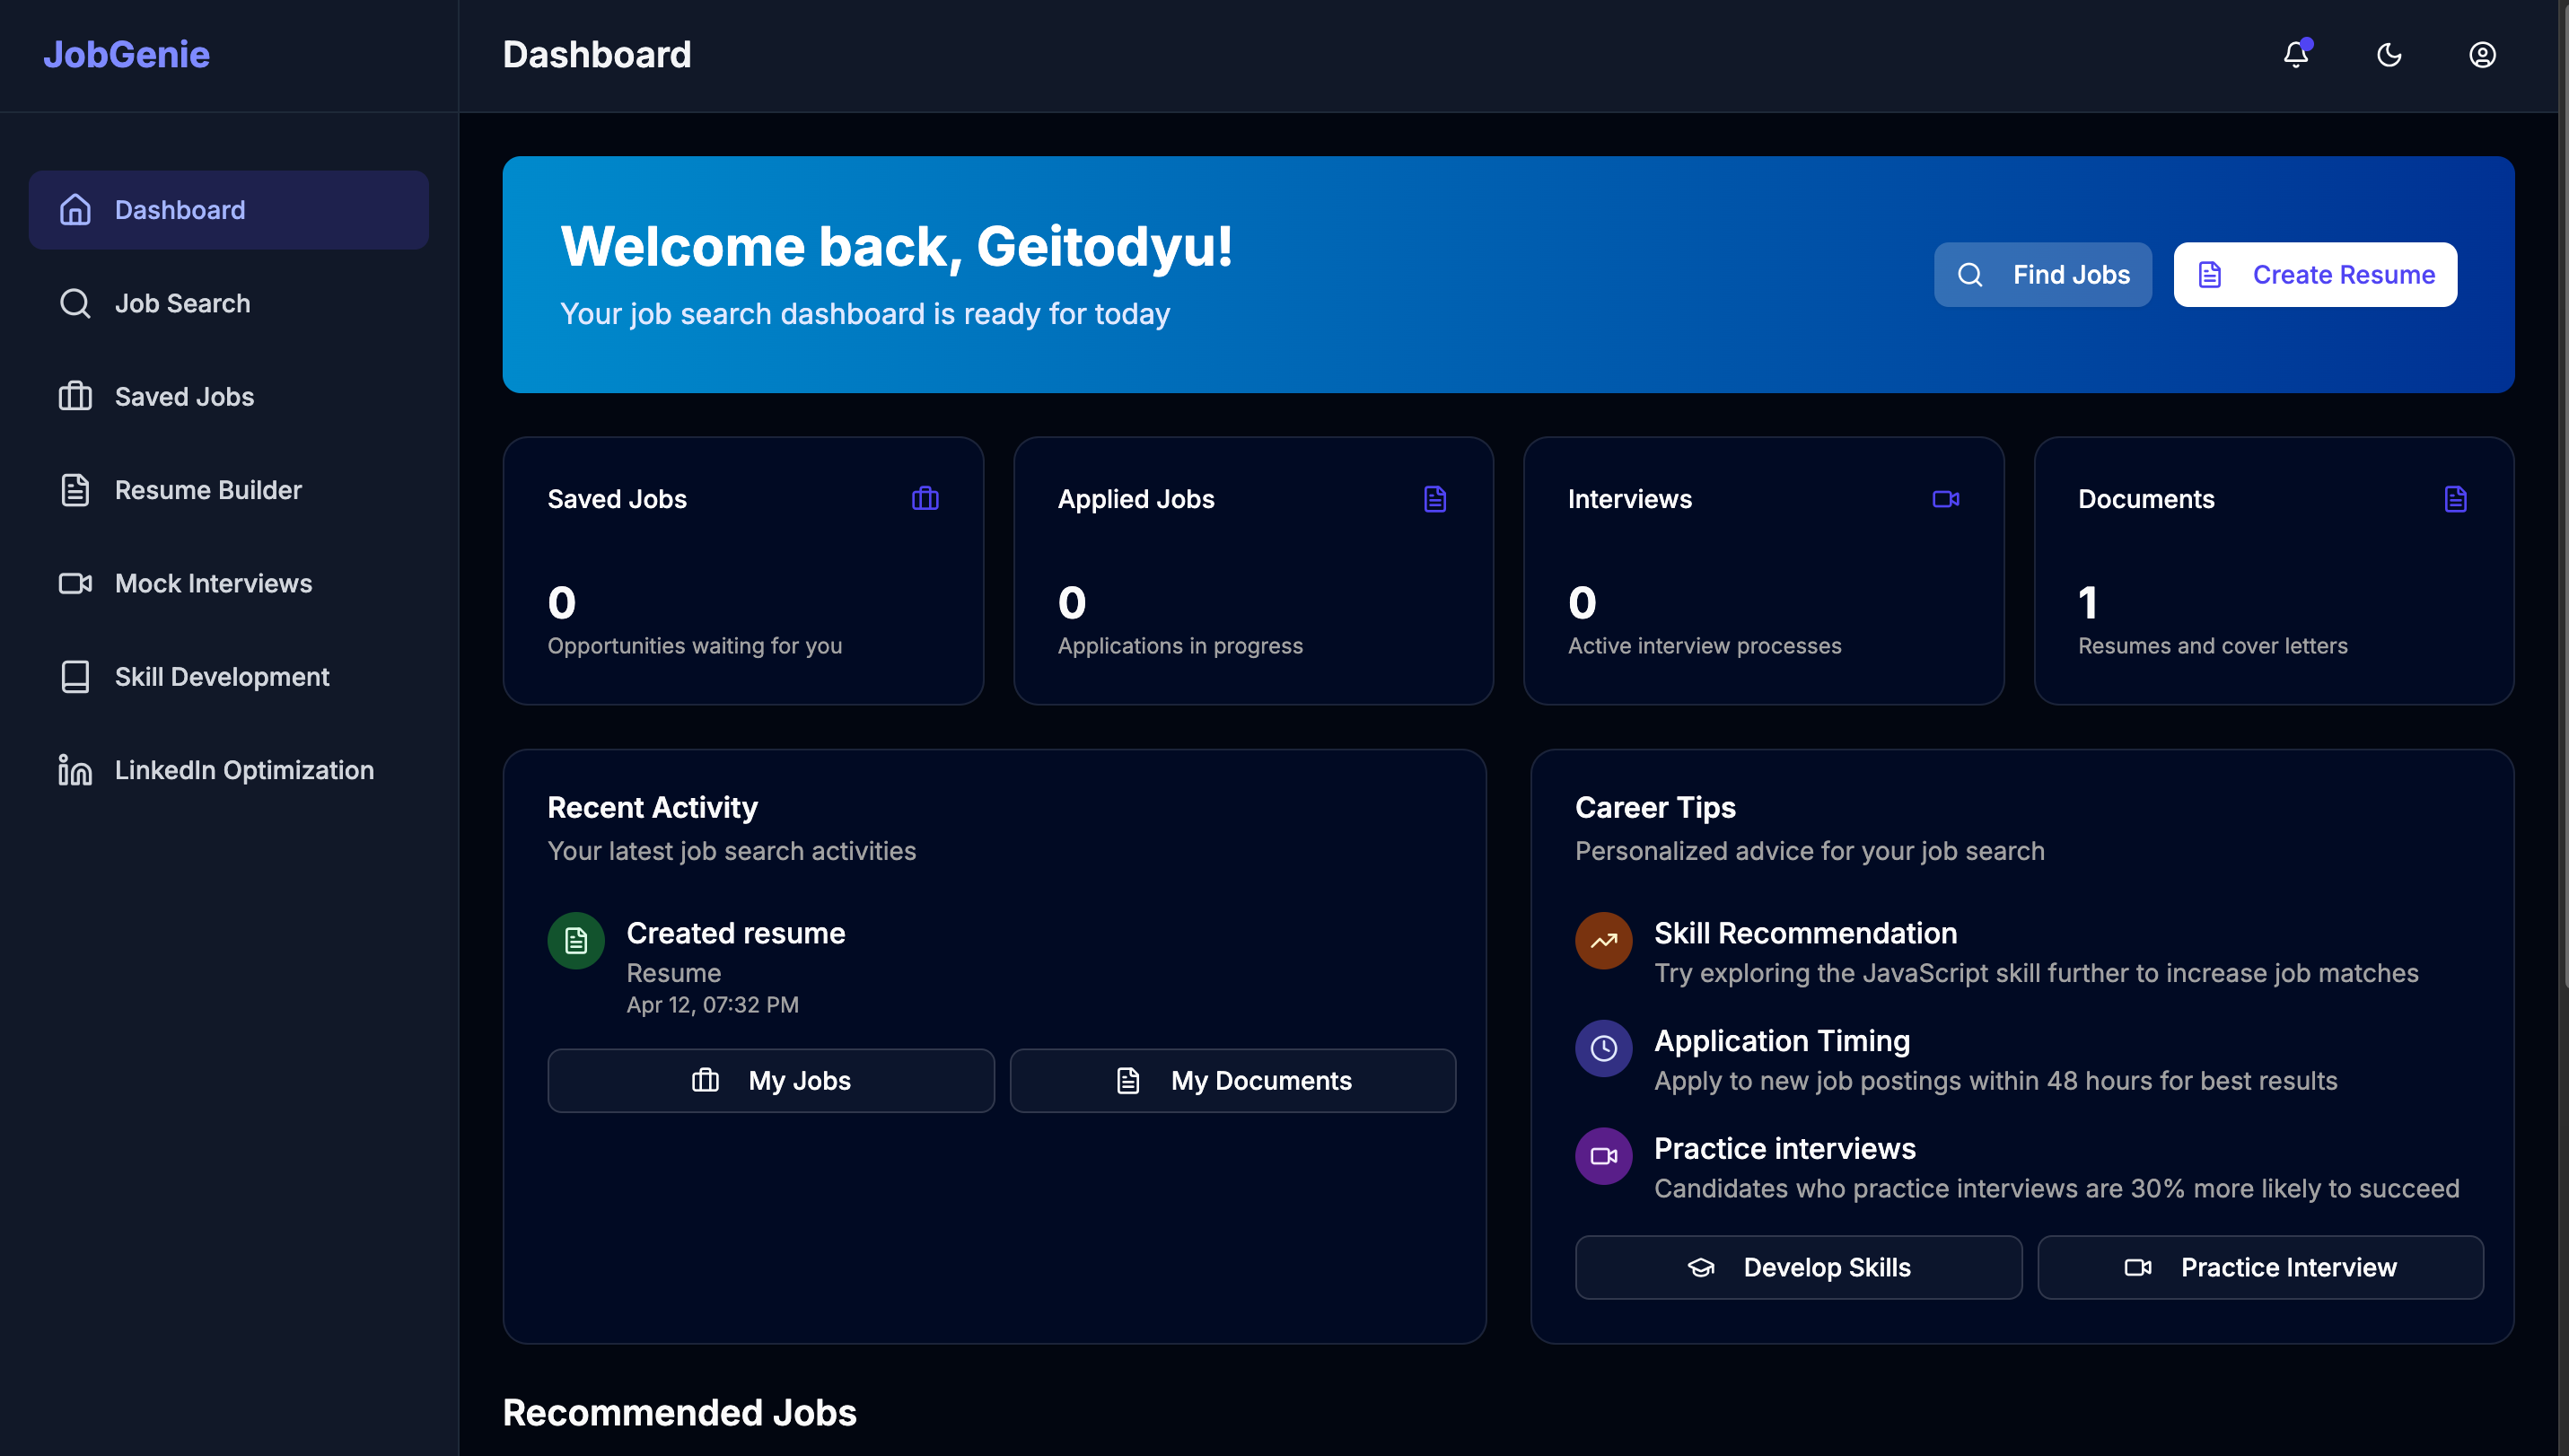This screenshot has height=1456, width=2569.
Task: Select Mock Interviews sidebar item
Action: click(x=213, y=583)
